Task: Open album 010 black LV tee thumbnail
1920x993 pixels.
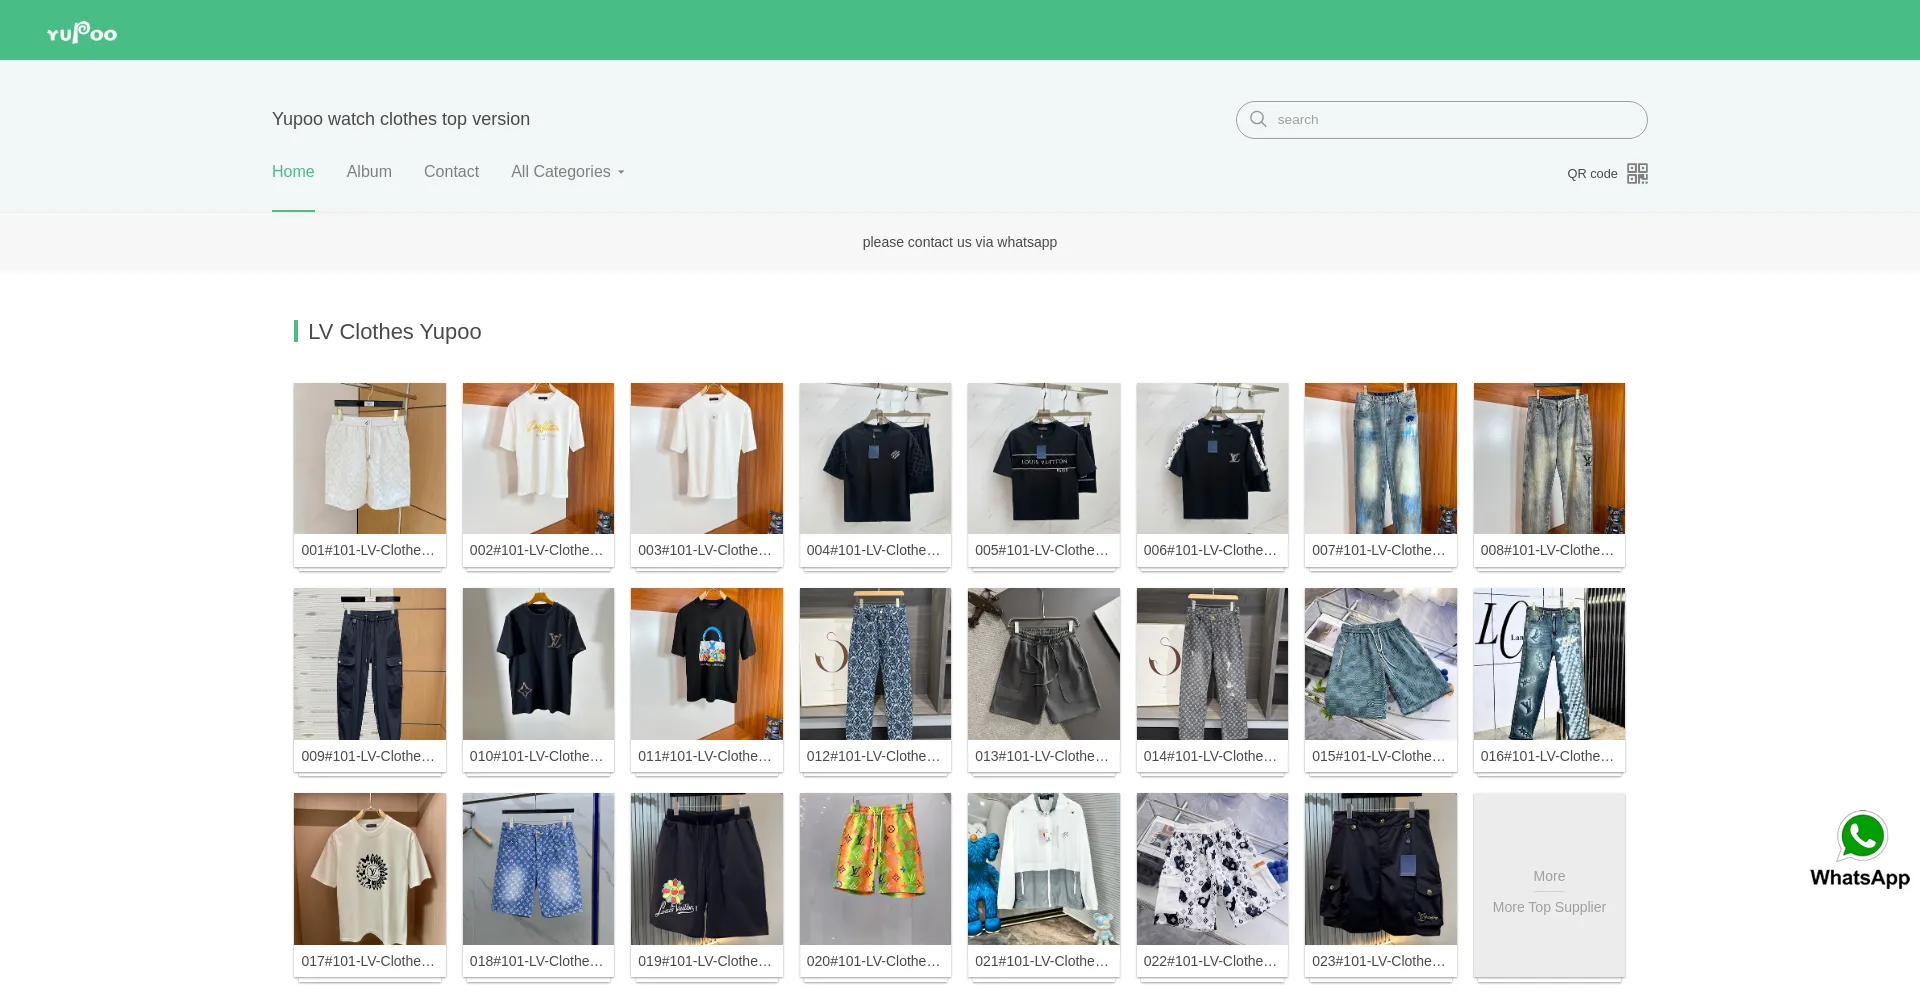Action: pyautogui.click(x=538, y=664)
